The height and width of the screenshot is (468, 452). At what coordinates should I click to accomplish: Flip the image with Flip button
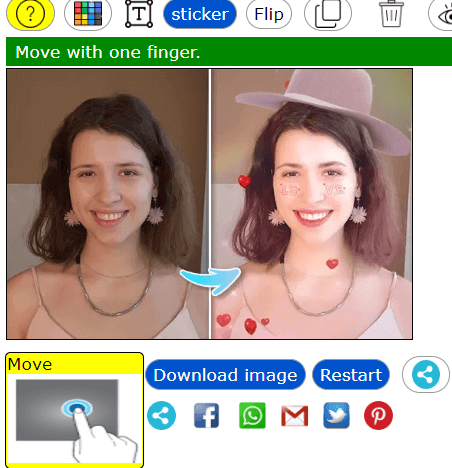pos(269,14)
